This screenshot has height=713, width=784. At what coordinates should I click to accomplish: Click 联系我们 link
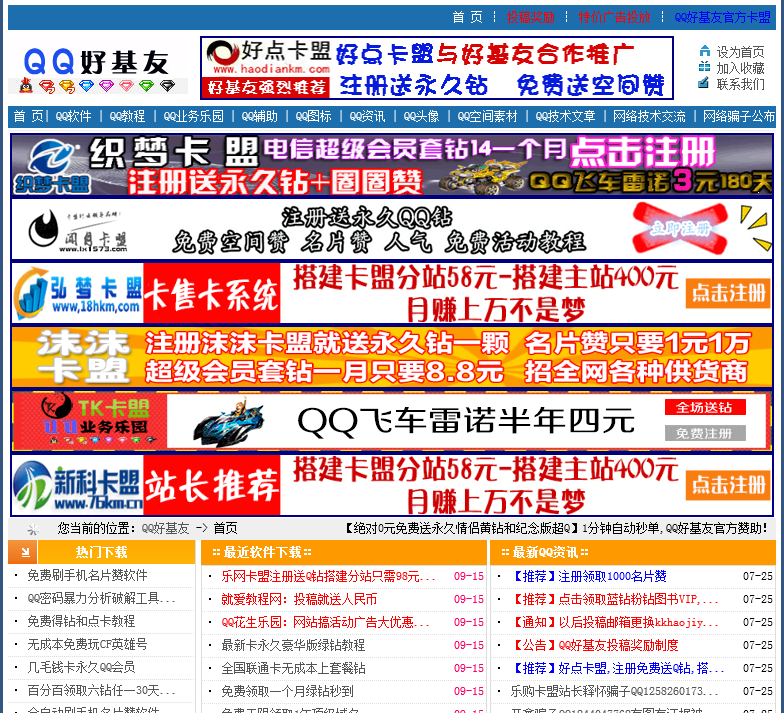coord(740,84)
